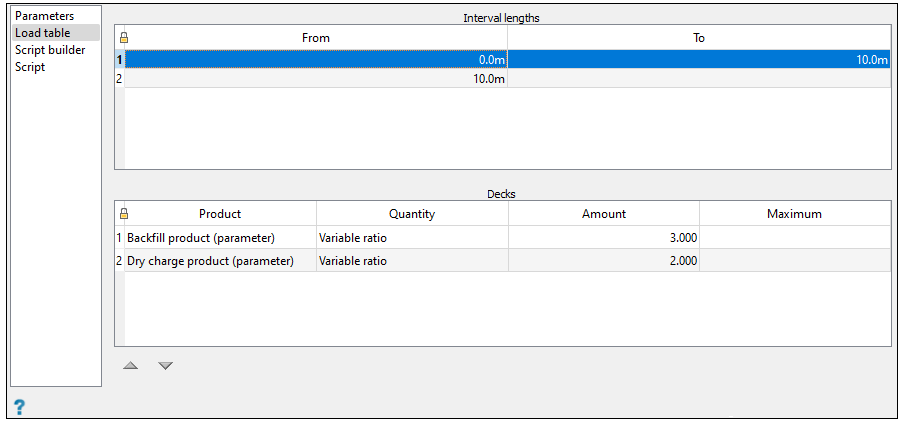Screen dimensions: 903x426
Task: Open Variable ratio dropdown for Dry charge row
Action: pos(412,261)
